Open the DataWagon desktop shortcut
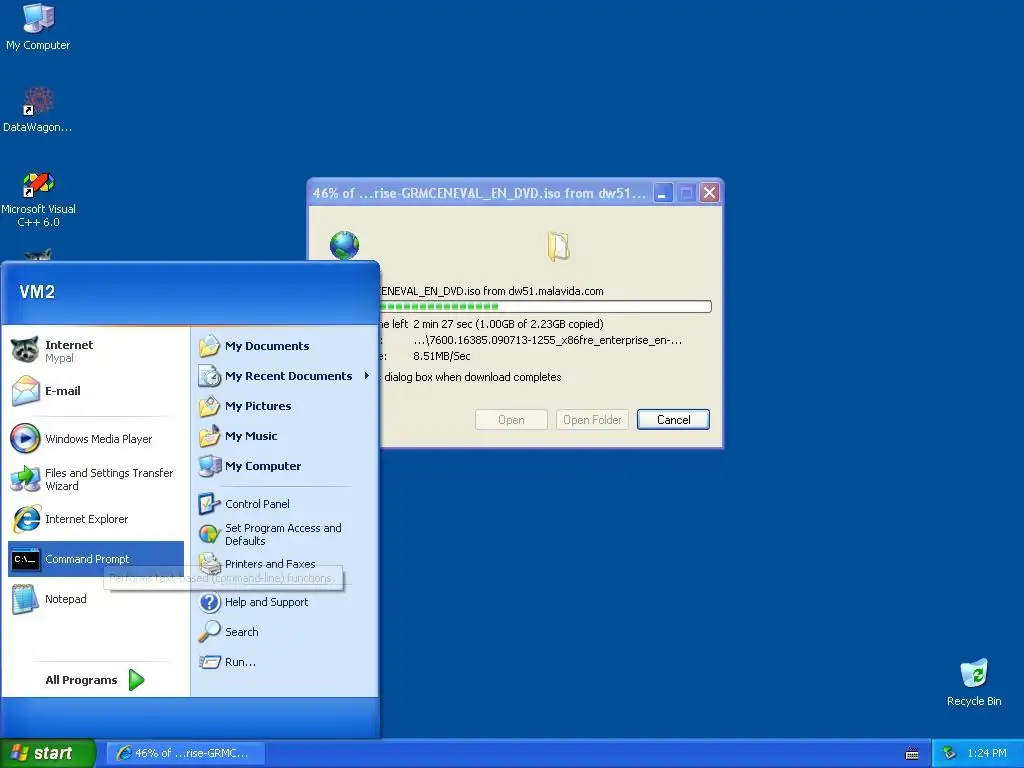This screenshot has width=1024, height=768. pyautogui.click(x=37, y=109)
